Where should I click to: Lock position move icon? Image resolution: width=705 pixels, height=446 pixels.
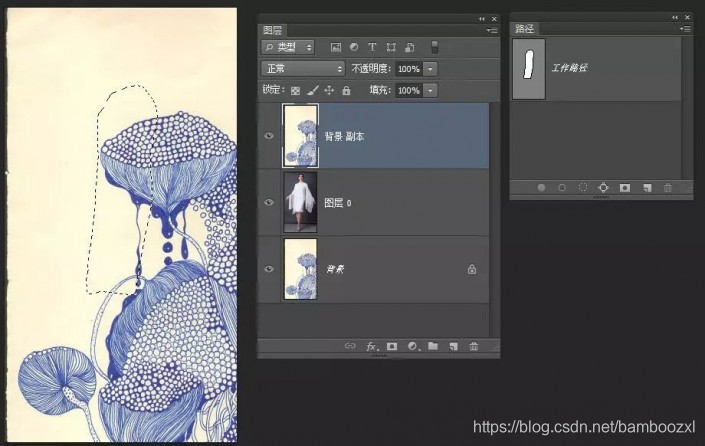(329, 90)
